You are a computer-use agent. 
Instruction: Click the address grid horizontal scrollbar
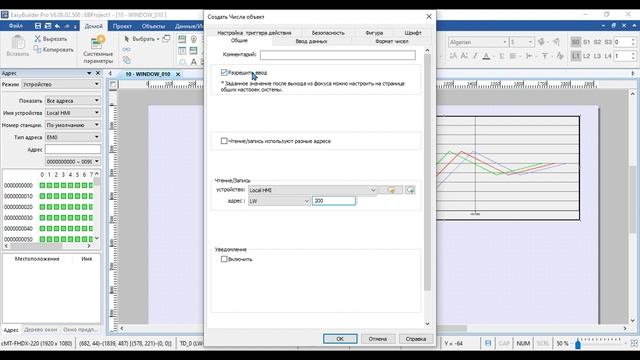click(36, 246)
